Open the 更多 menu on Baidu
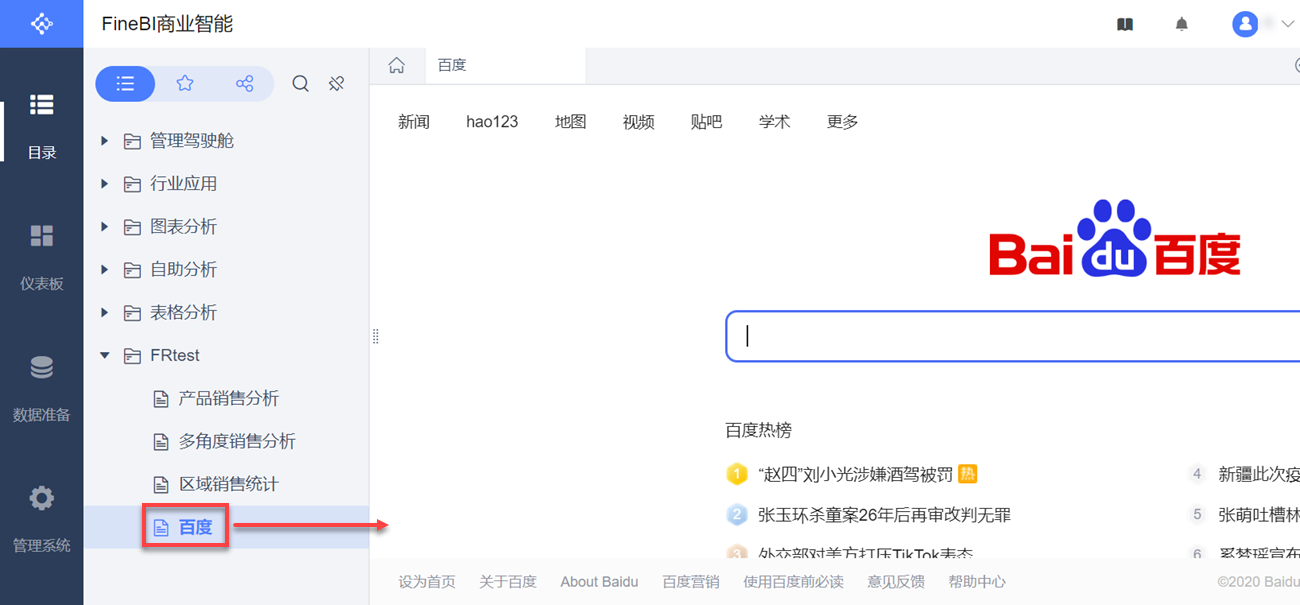The image size is (1300, 605). 843,122
